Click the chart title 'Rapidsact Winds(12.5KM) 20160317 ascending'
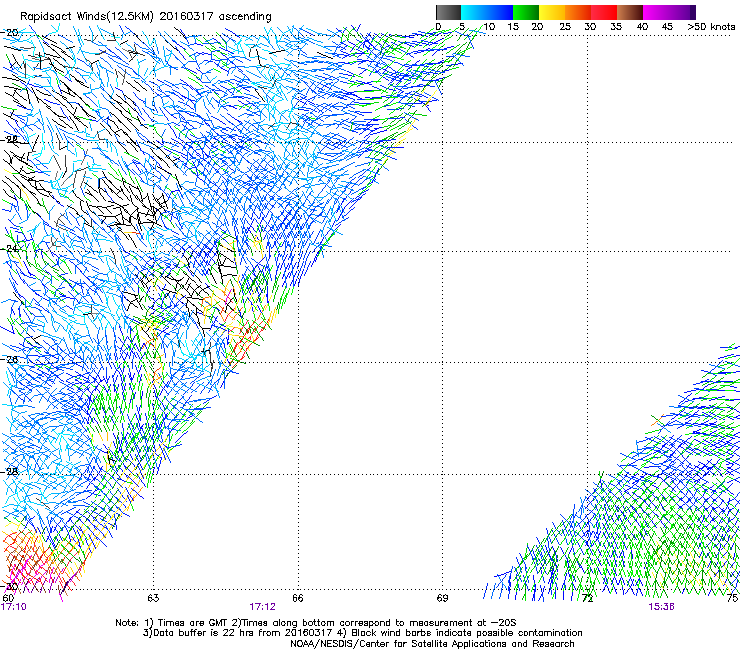The height and width of the screenshot is (650, 740). coord(146,16)
